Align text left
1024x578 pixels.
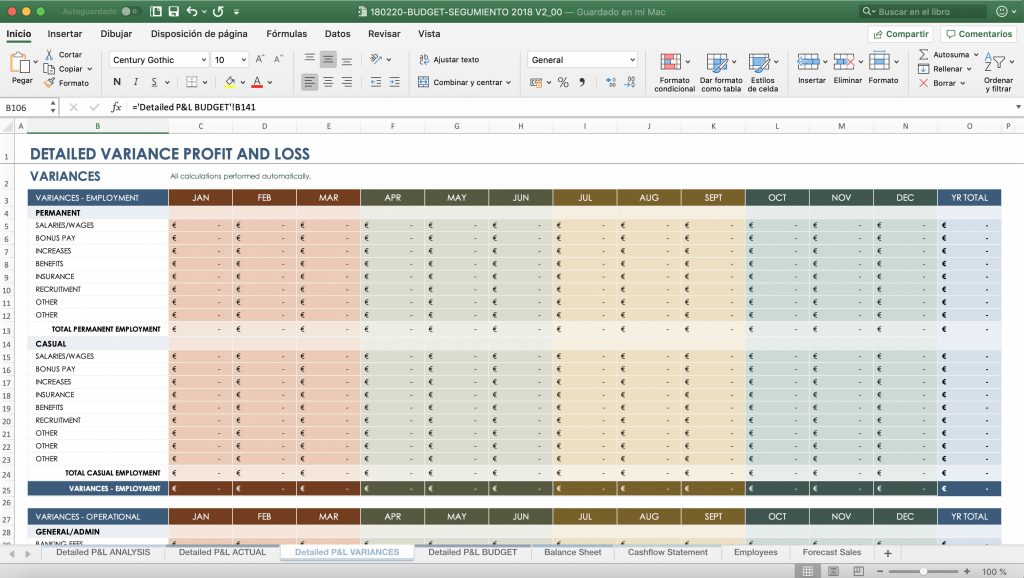[310, 82]
